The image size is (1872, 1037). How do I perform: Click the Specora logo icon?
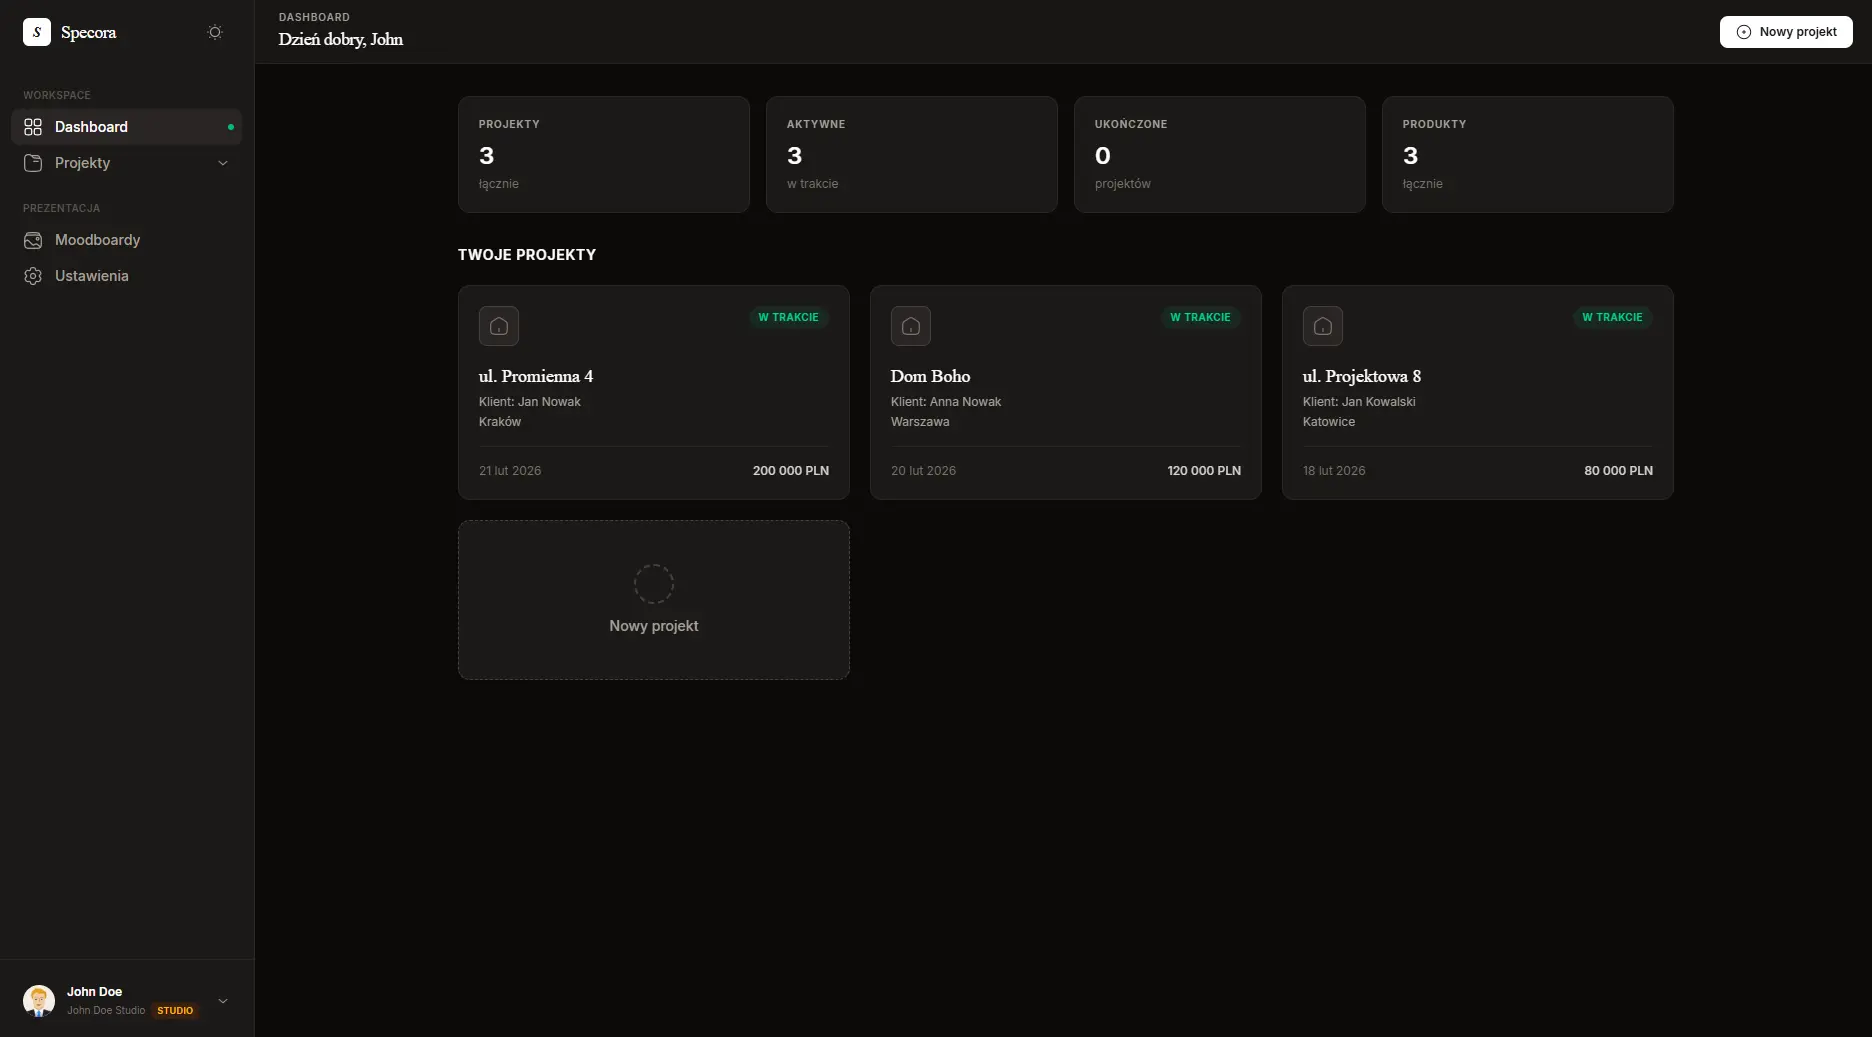click(36, 32)
